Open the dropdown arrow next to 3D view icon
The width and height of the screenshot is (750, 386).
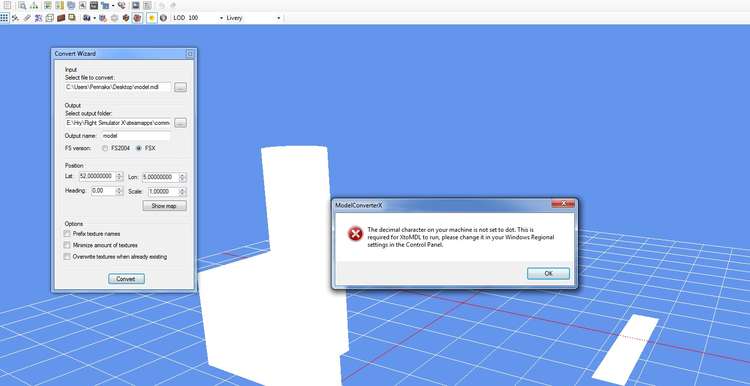[x=94, y=18]
